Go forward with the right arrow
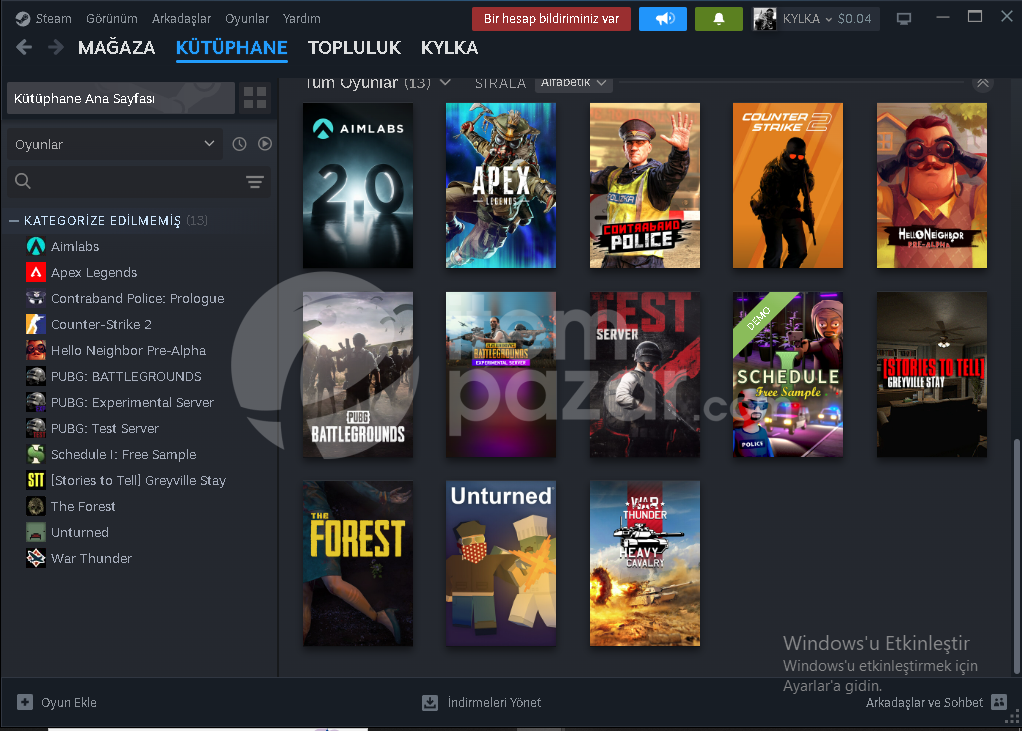 [56, 48]
